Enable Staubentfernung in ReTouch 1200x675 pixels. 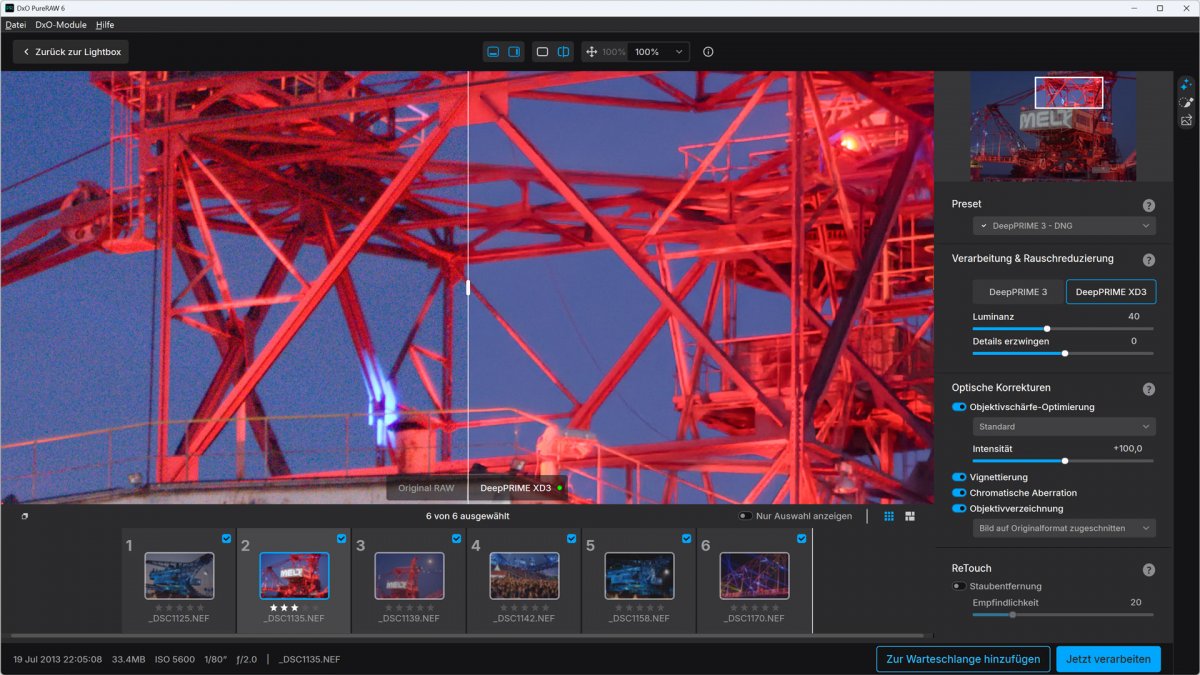tap(959, 586)
